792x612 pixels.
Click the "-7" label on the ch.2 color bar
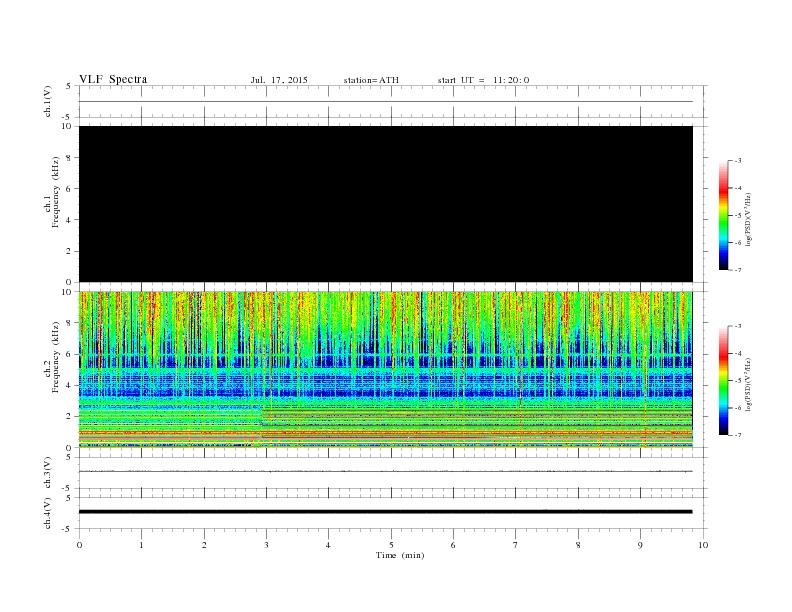coord(738,435)
